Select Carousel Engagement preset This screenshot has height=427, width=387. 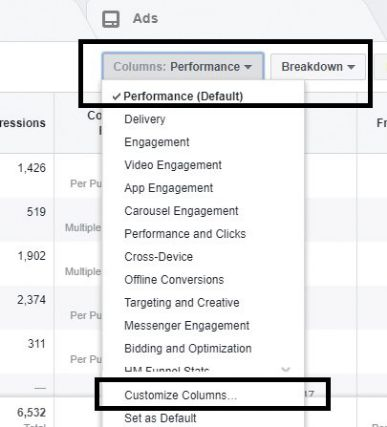point(181,211)
